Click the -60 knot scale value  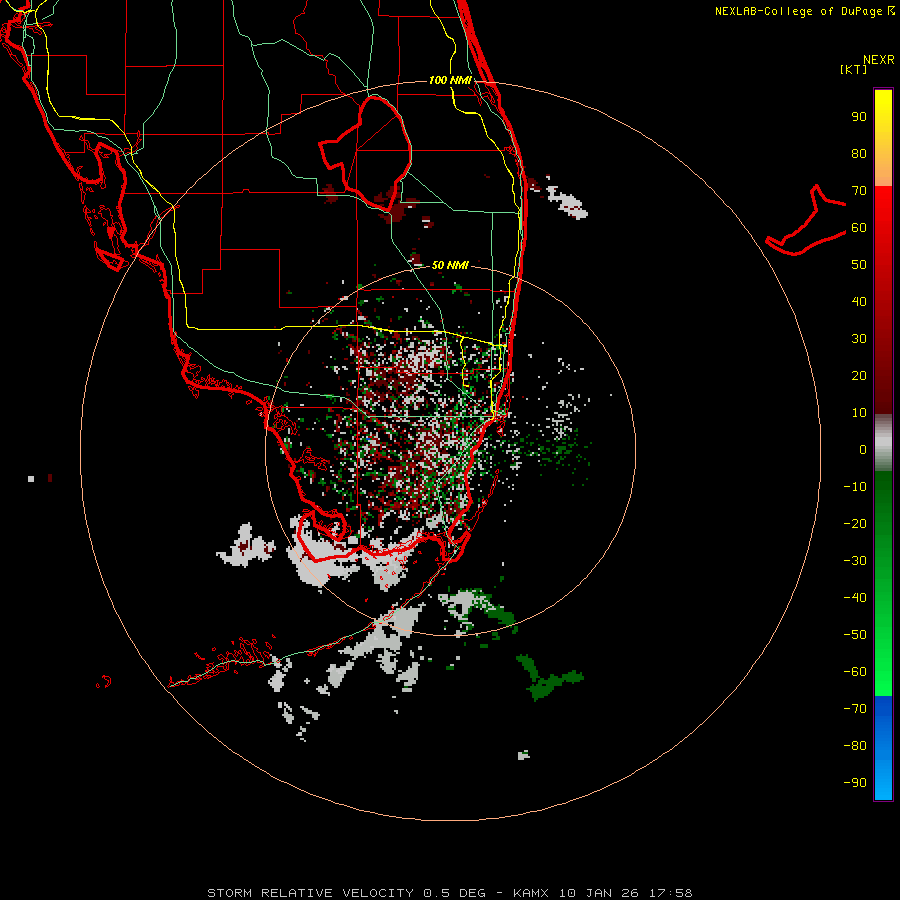(855, 672)
